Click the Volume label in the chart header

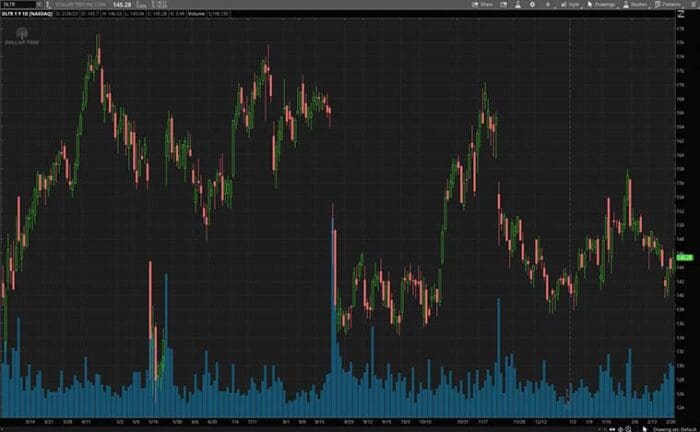196,14
